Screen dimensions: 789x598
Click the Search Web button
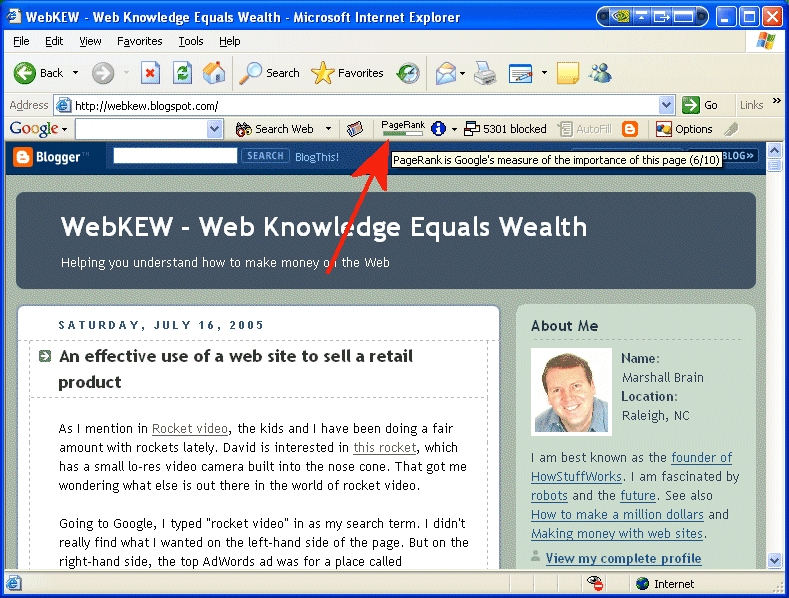[x=275, y=129]
